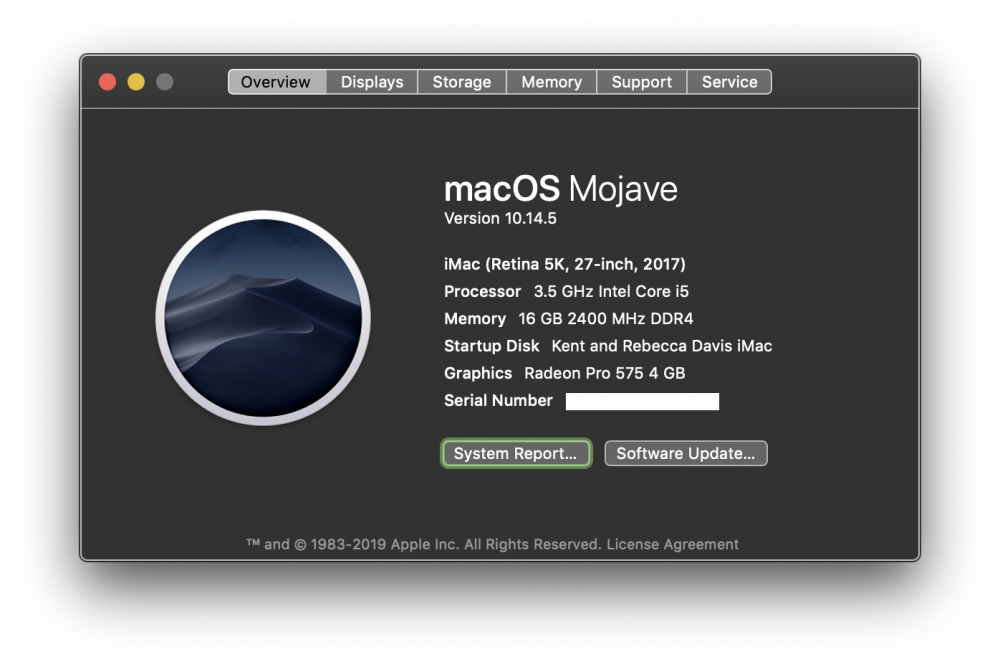Click the iMac Retina 5K model description
Image resolution: width=1000 pixels, height=667 pixels.
click(x=565, y=264)
